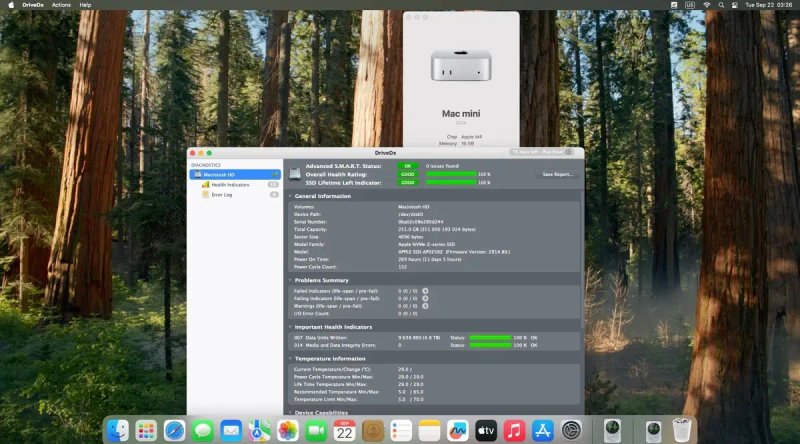Click the green OK badge for S.M.A.R.T. status
800x444 pixels.
click(x=408, y=166)
